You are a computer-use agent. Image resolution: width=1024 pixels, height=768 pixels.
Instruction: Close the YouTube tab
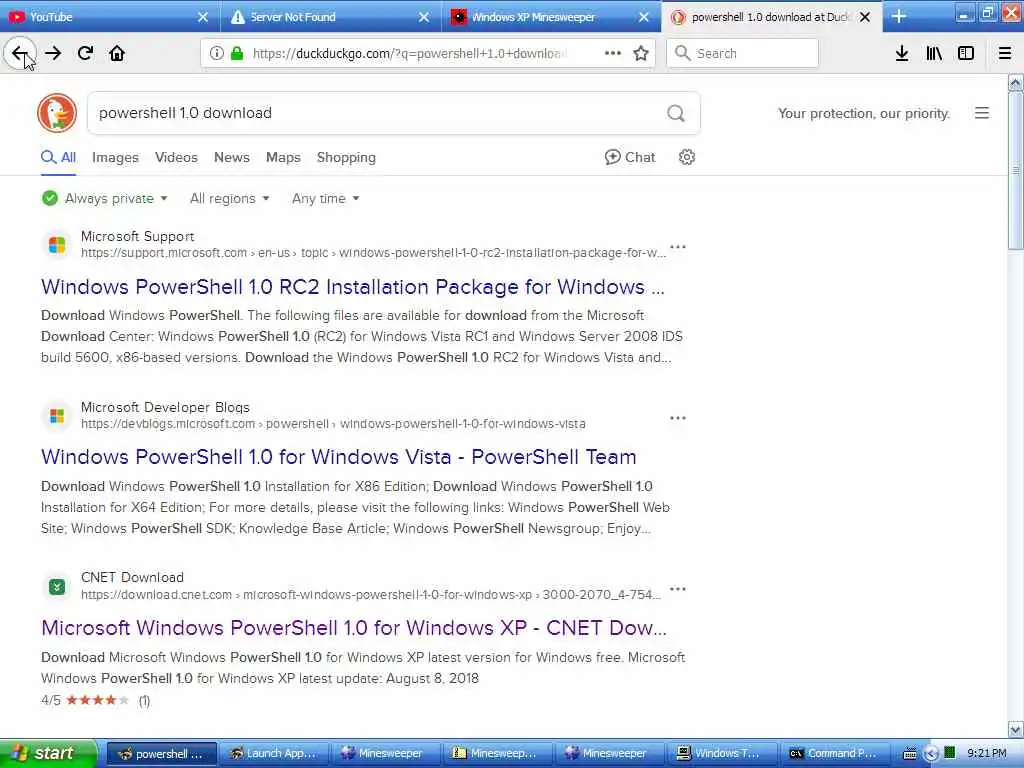pyautogui.click(x=203, y=17)
